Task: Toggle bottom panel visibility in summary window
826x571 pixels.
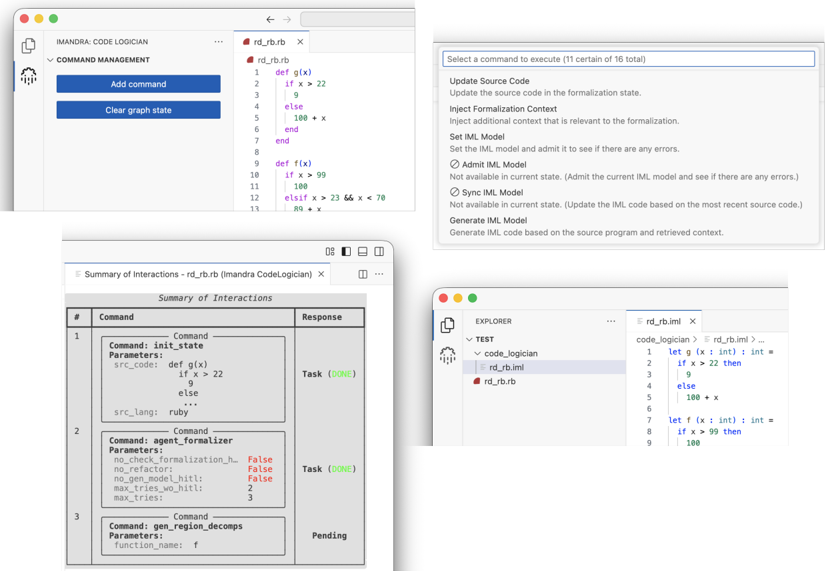Action: point(362,252)
